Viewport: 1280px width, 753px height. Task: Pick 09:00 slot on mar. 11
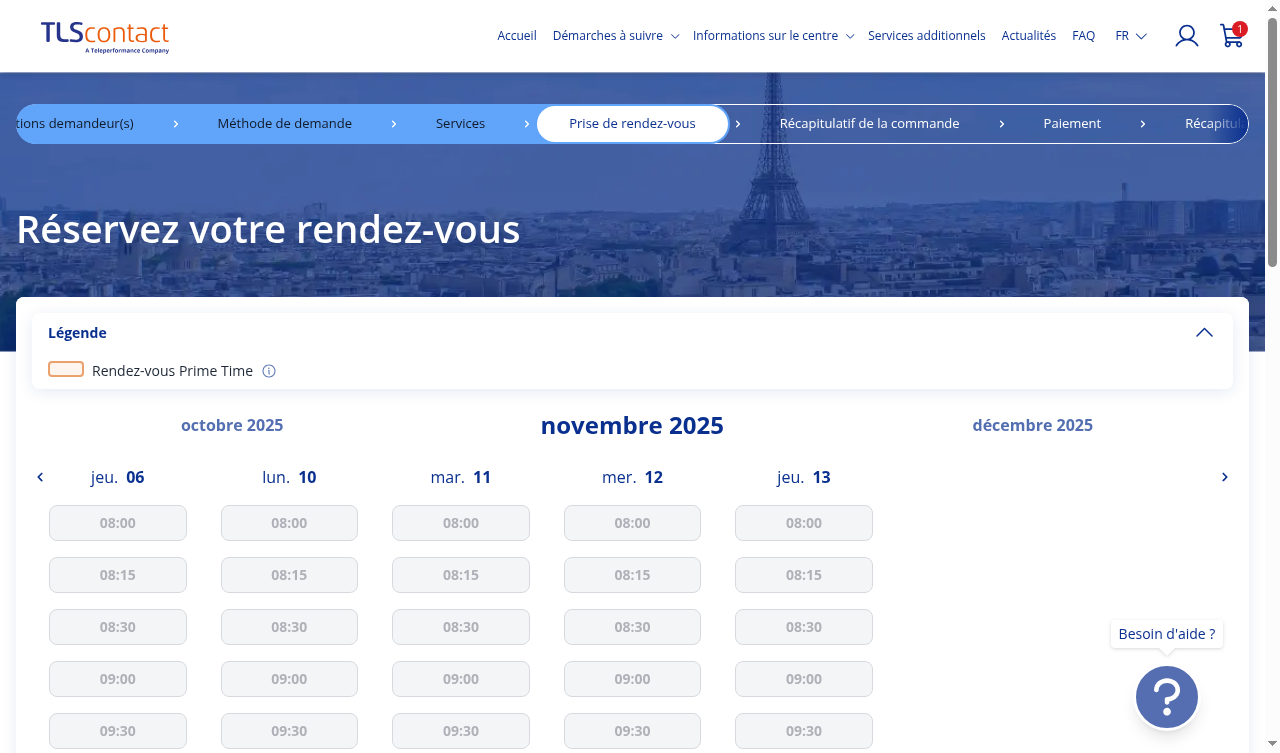coord(461,679)
